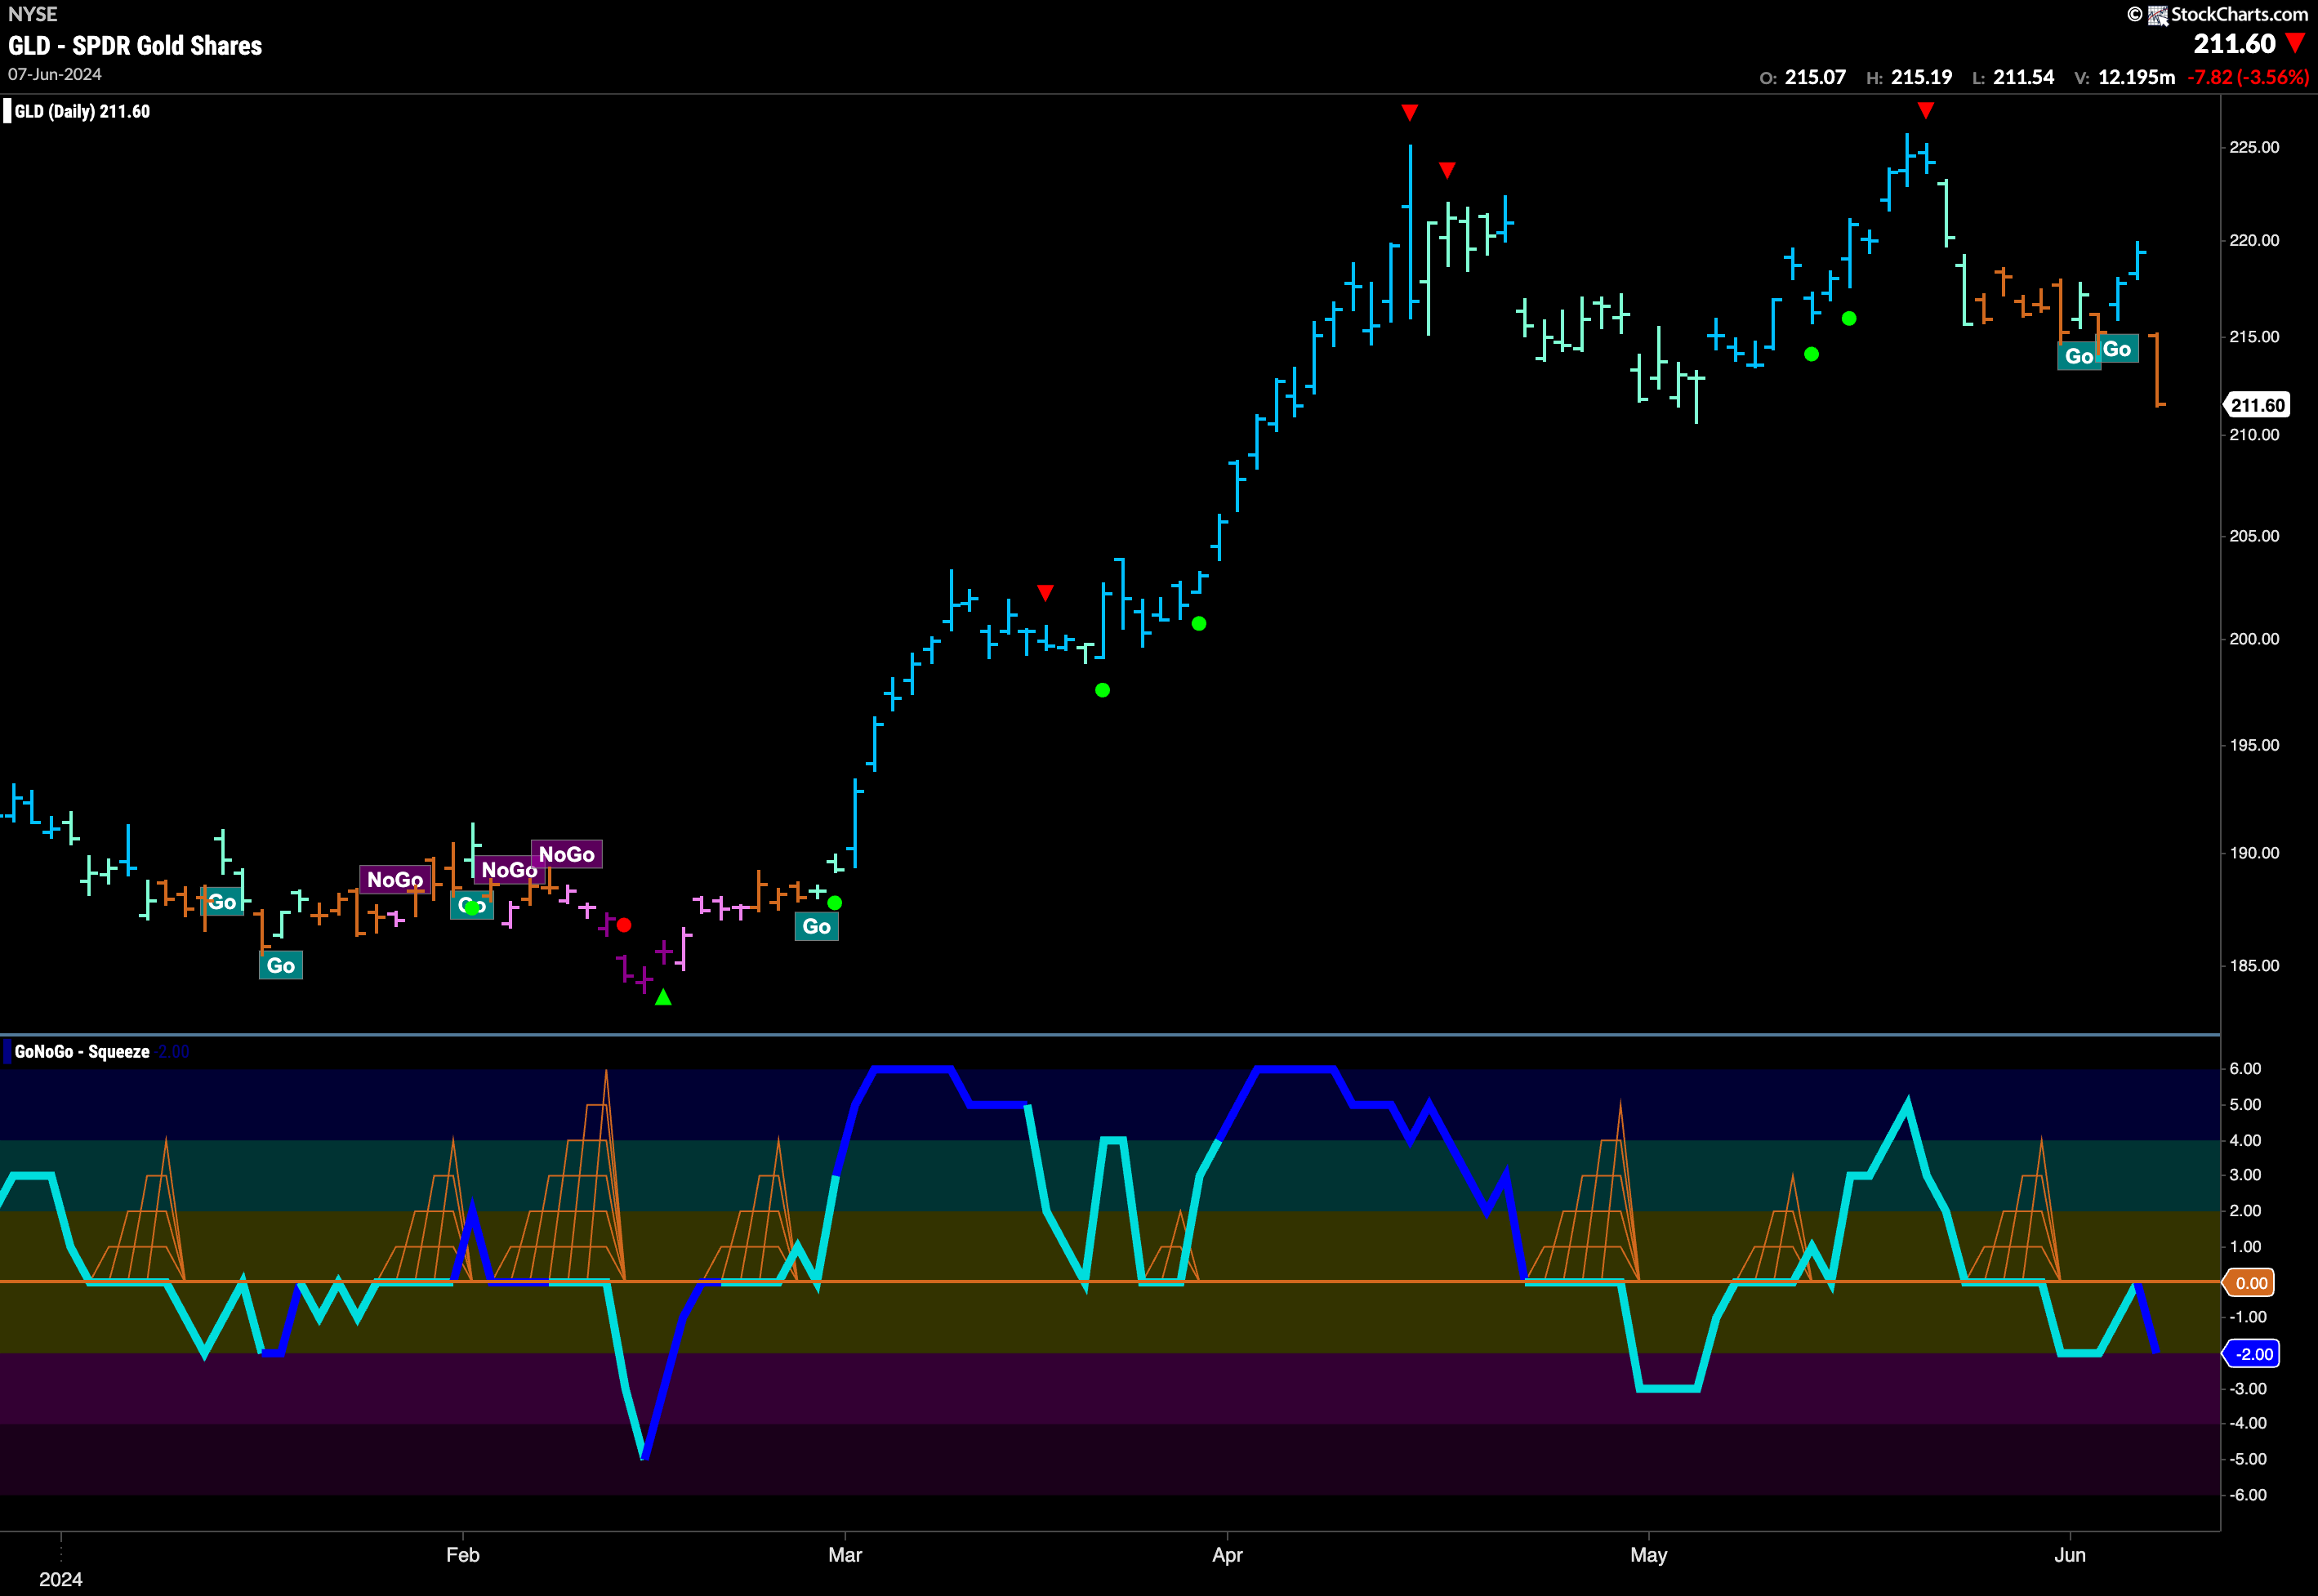The width and height of the screenshot is (2318, 1596).
Task: Click the GLD (Daily) 211.60 legend
Action: click(82, 112)
